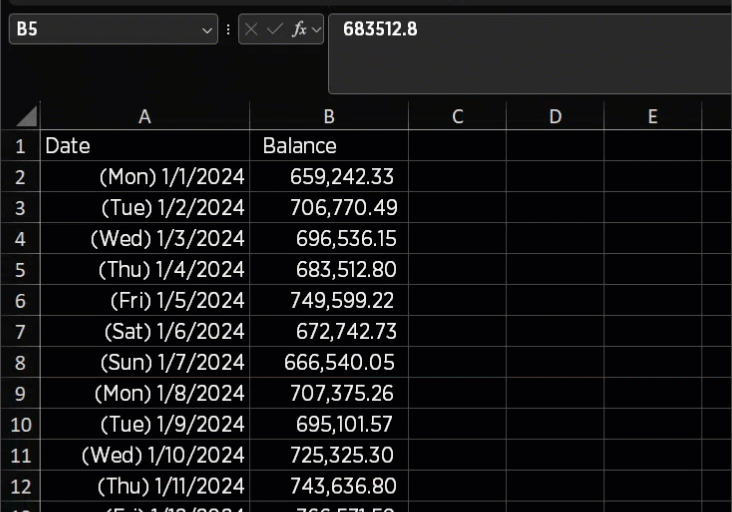This screenshot has height=512, width=732.
Task: Open Insert Function with the fx icon
Action: [299, 30]
